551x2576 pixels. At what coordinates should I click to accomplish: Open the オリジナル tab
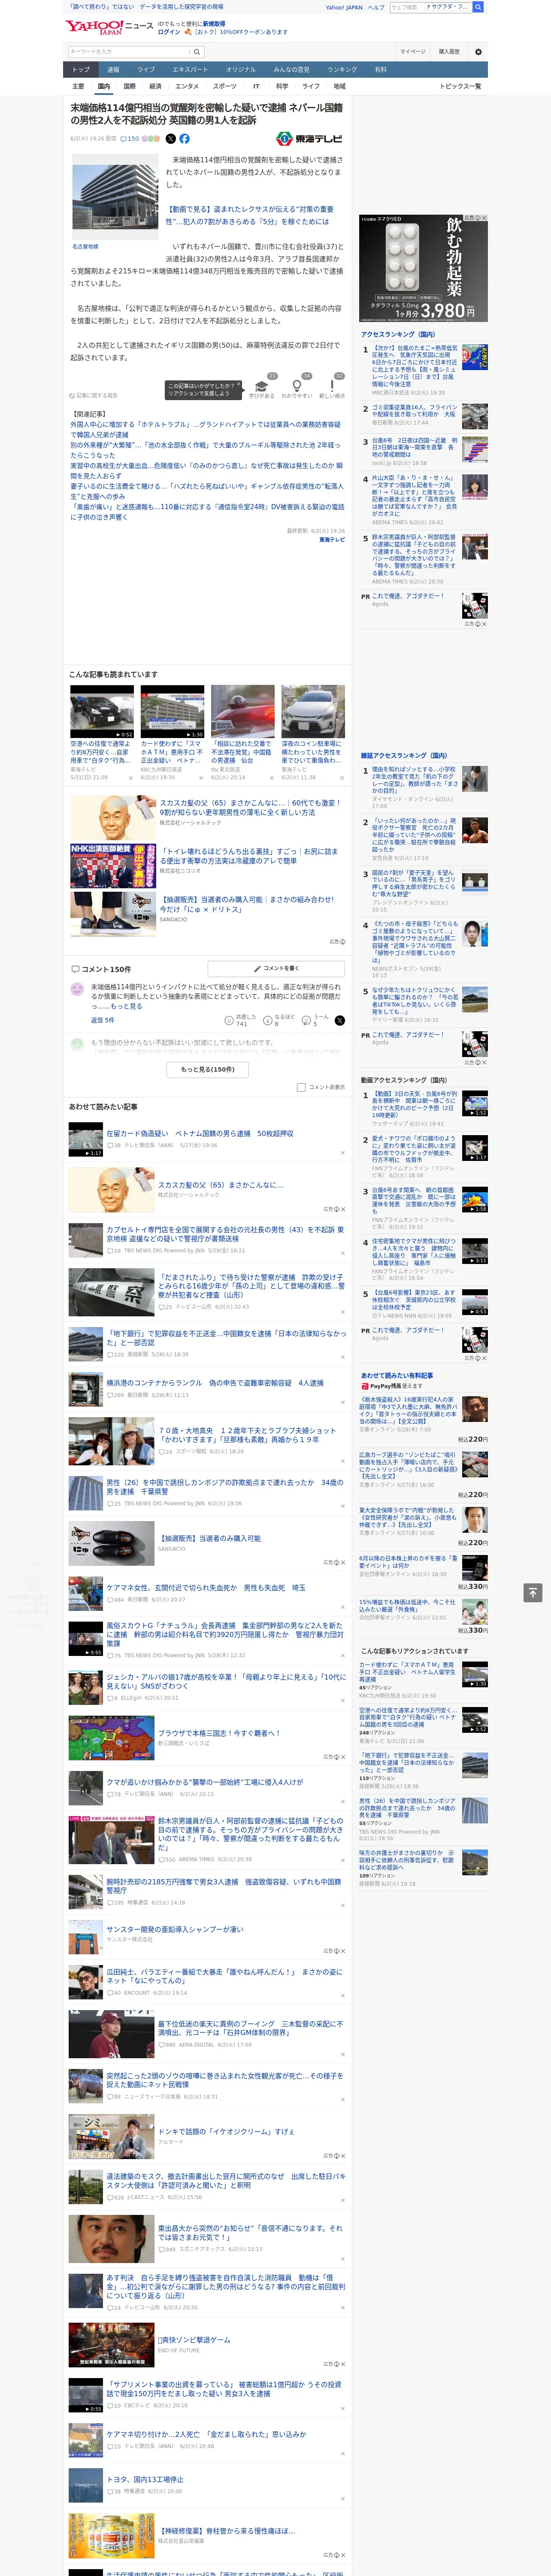pos(241,70)
